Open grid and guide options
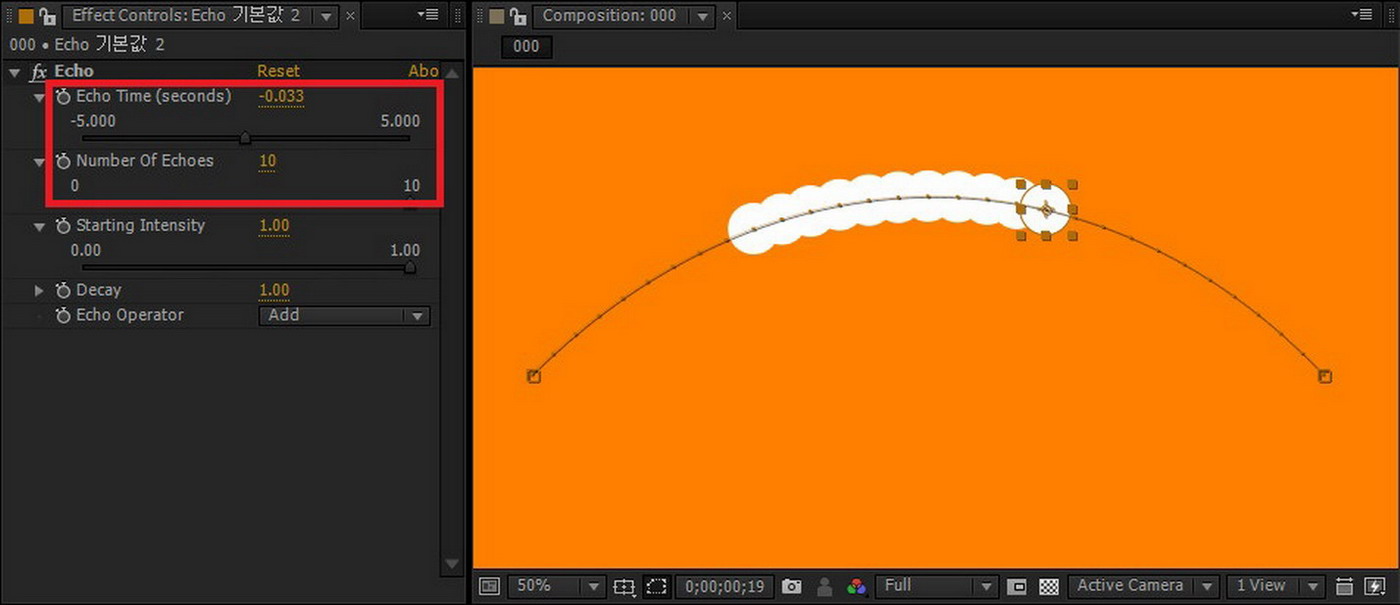Viewport: 1400px width, 605px height. (x=624, y=587)
